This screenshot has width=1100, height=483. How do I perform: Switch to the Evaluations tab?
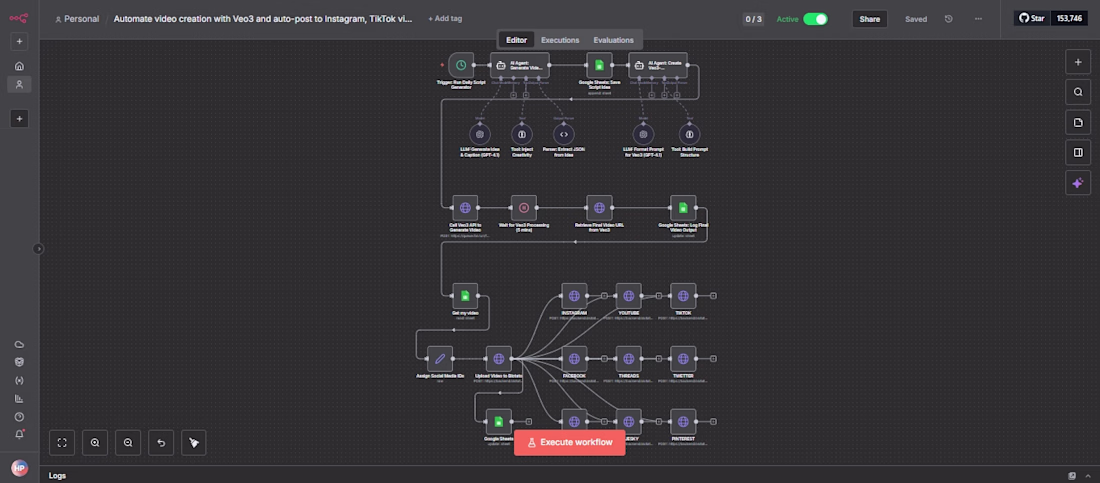(x=613, y=40)
